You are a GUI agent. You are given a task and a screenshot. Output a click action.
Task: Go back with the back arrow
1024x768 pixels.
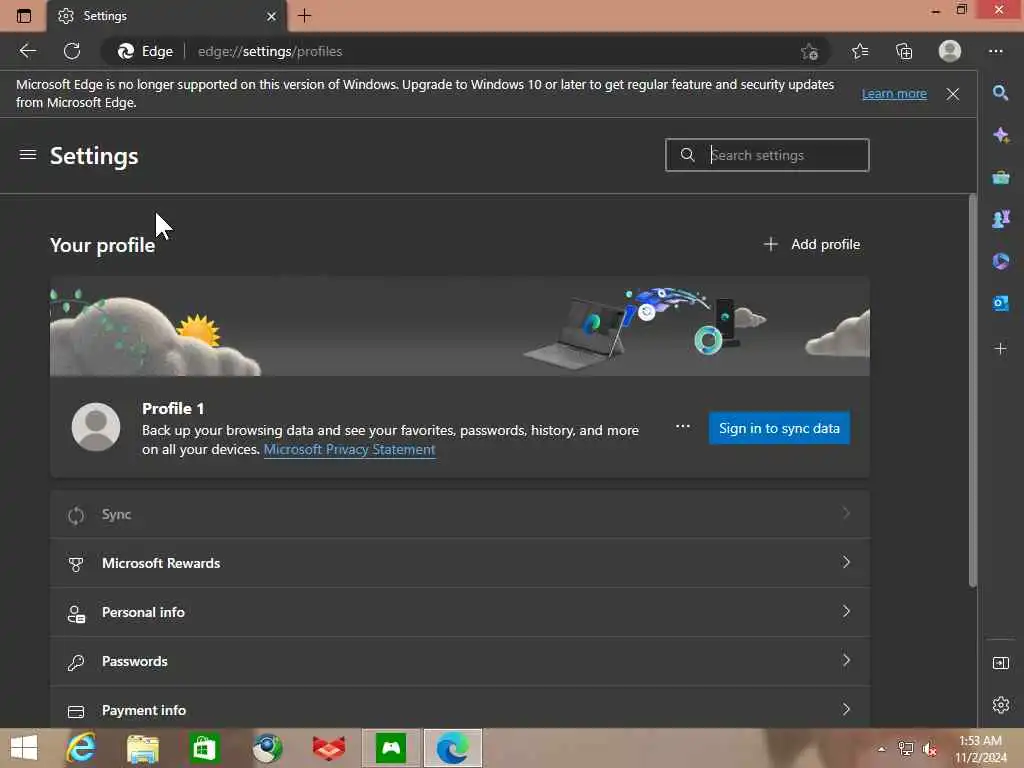(27, 51)
